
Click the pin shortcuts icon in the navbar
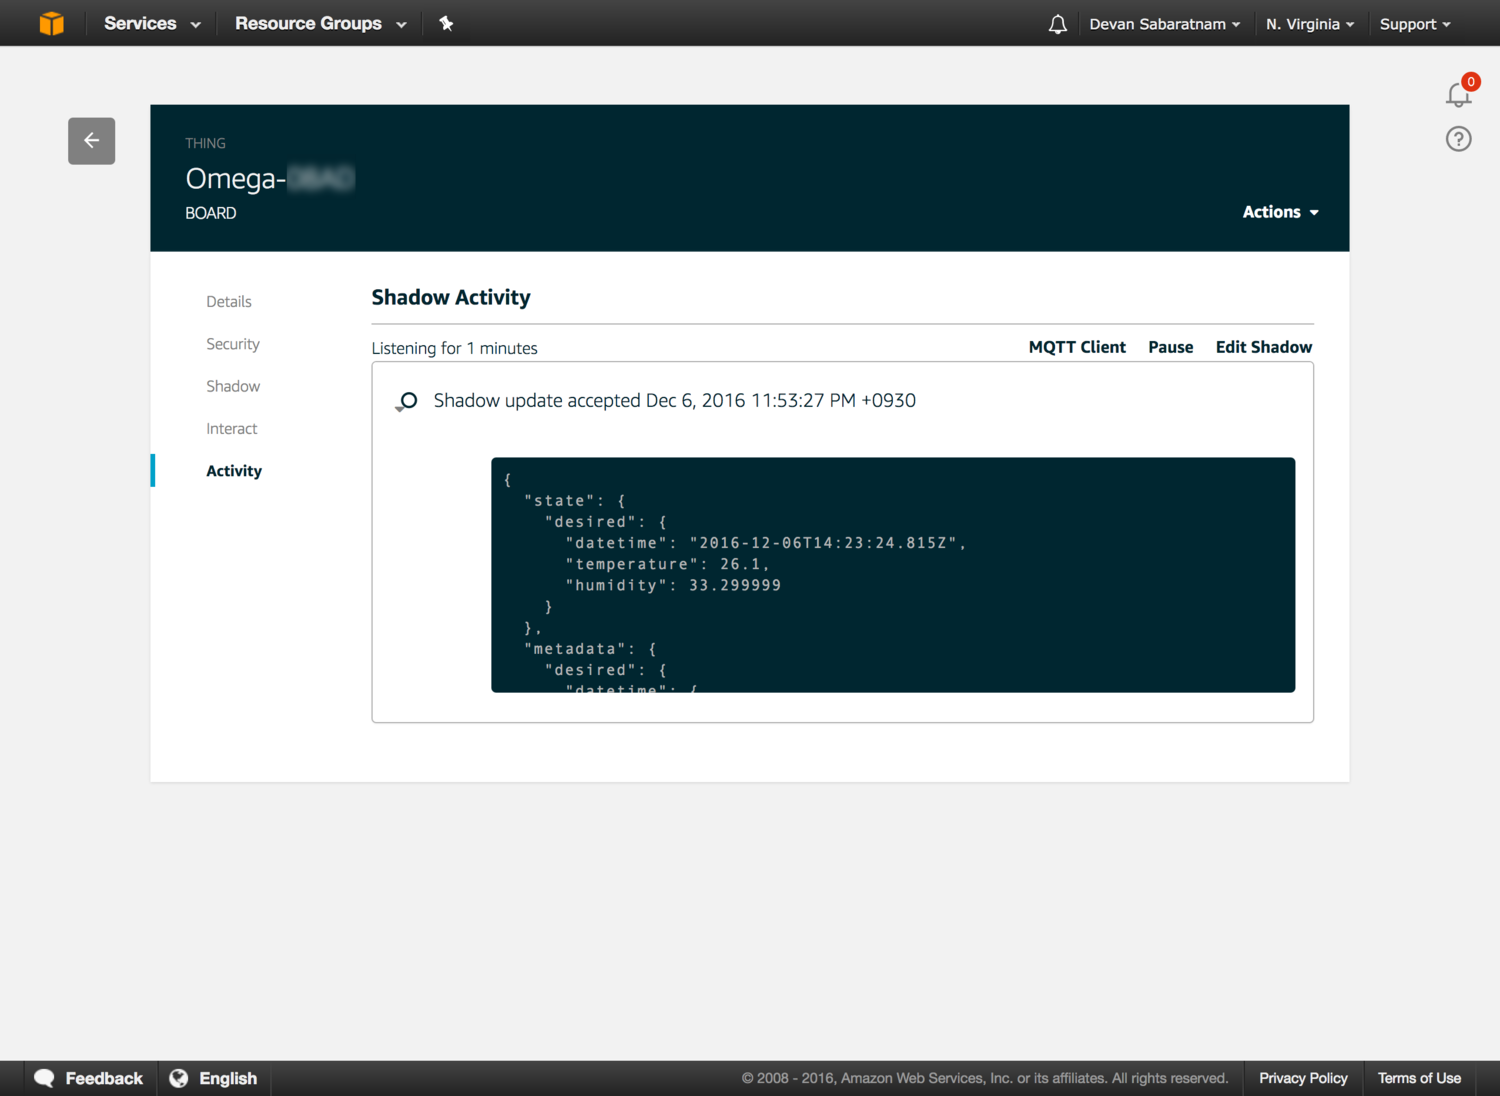[446, 23]
